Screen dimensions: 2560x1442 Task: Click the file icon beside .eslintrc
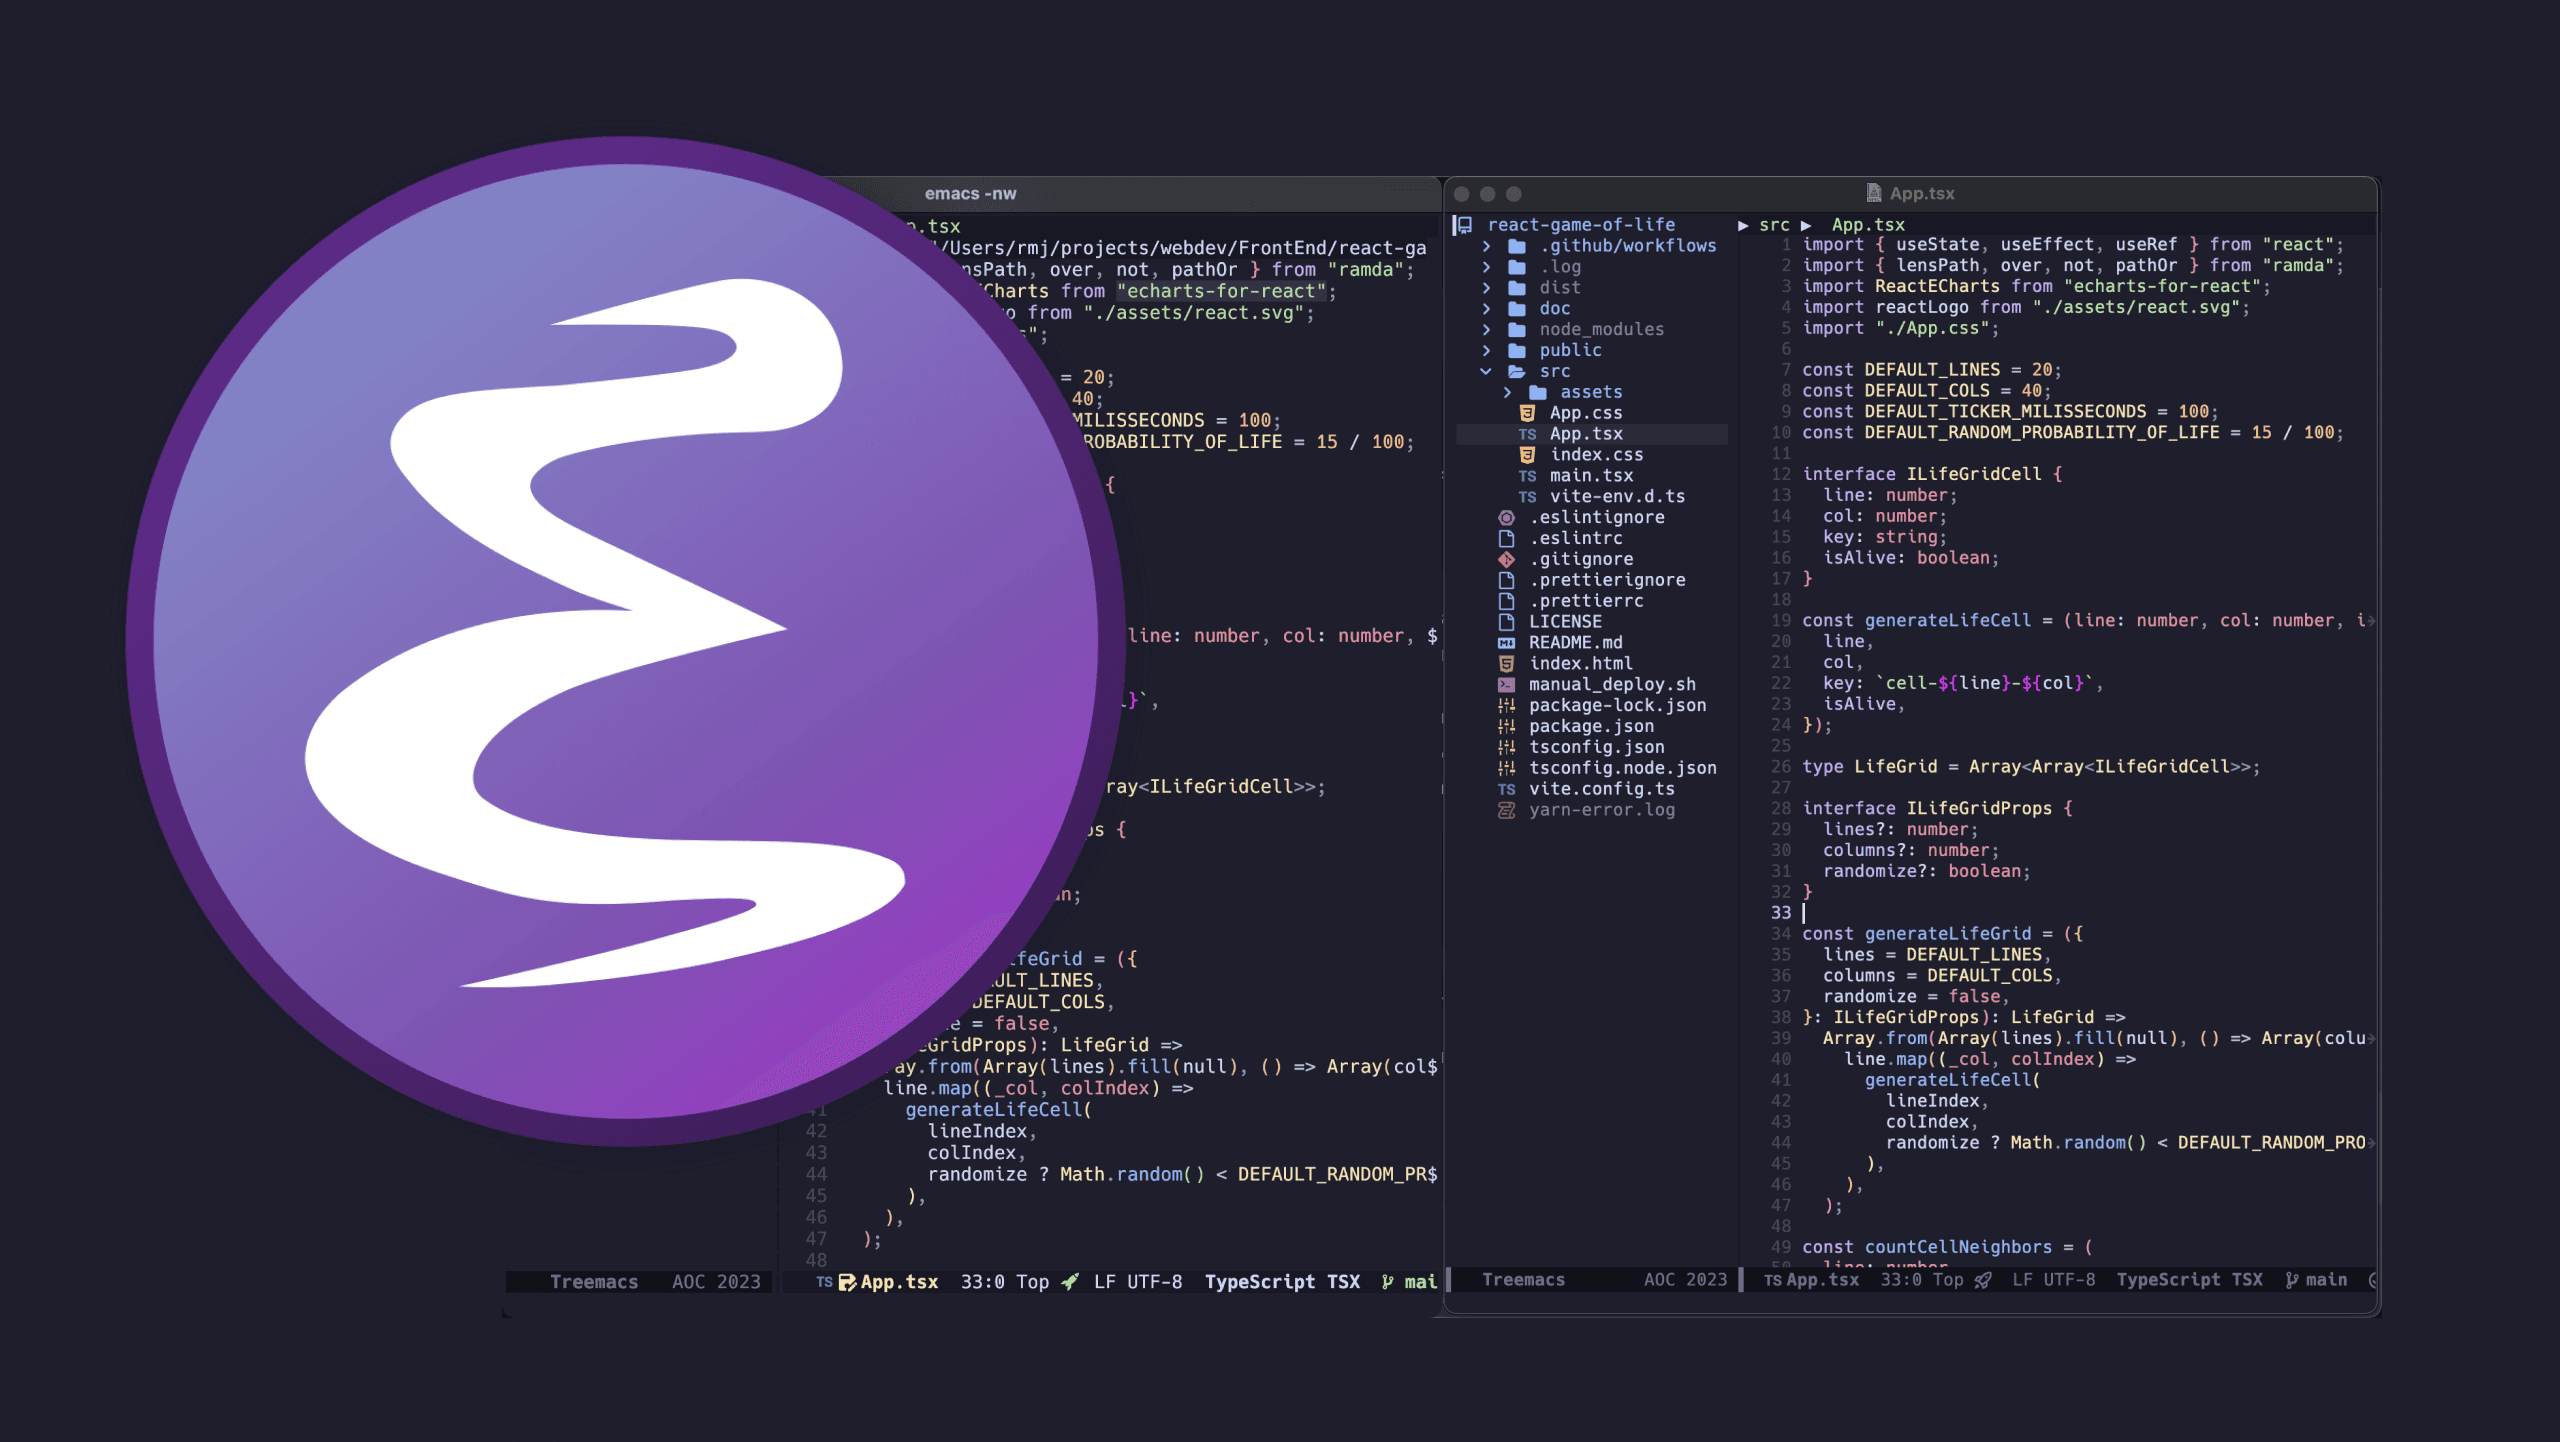click(x=1506, y=538)
